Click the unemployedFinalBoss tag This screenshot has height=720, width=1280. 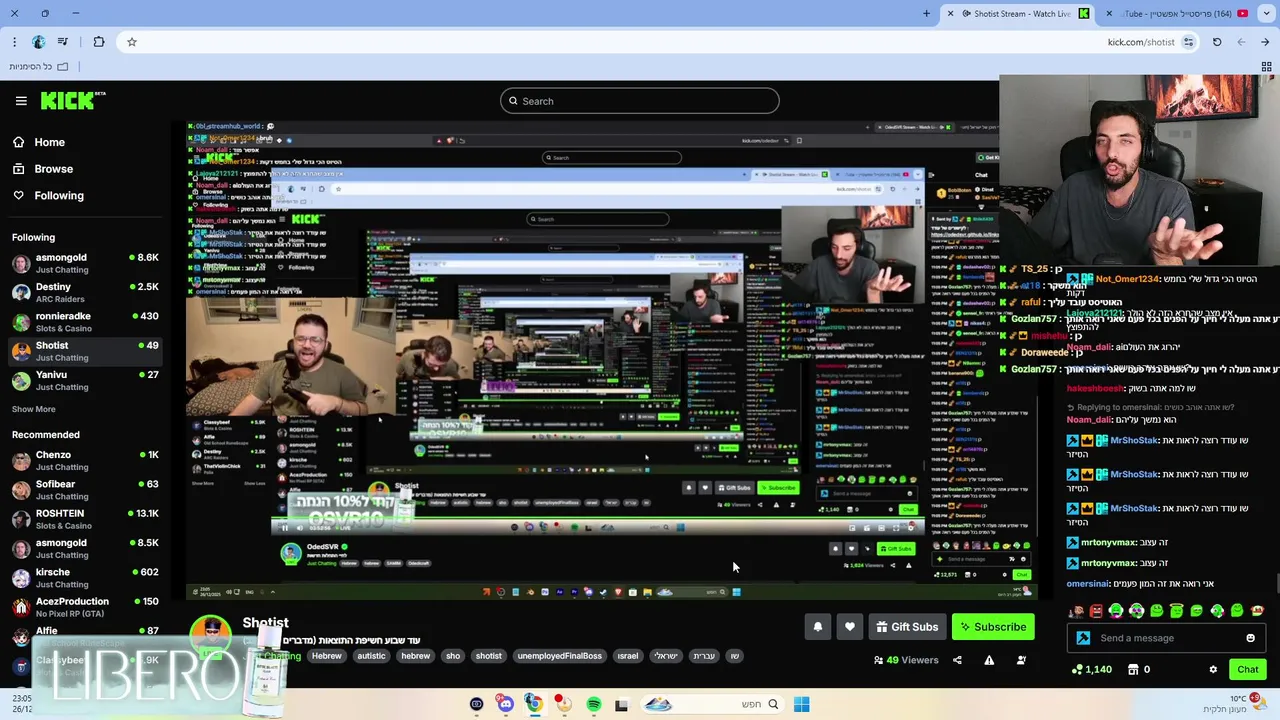[560, 656]
